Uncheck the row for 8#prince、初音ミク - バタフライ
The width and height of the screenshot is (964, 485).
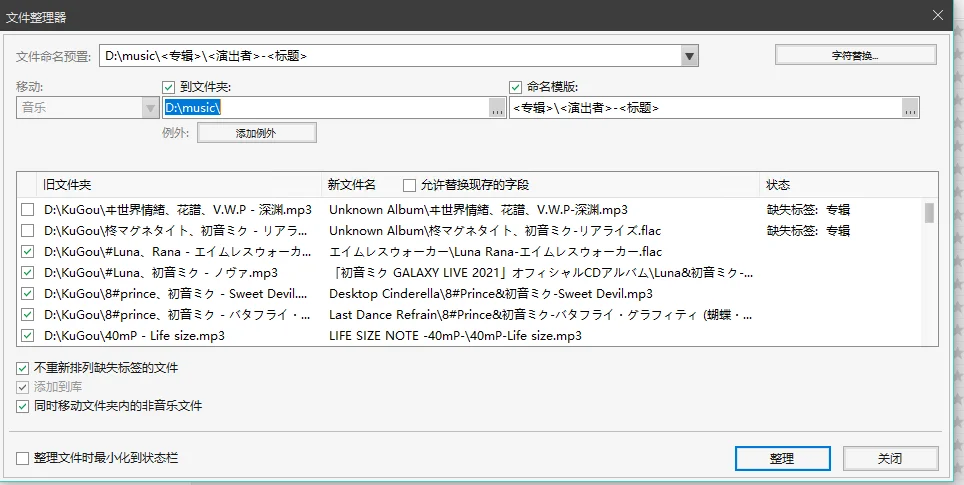pyautogui.click(x=28, y=315)
